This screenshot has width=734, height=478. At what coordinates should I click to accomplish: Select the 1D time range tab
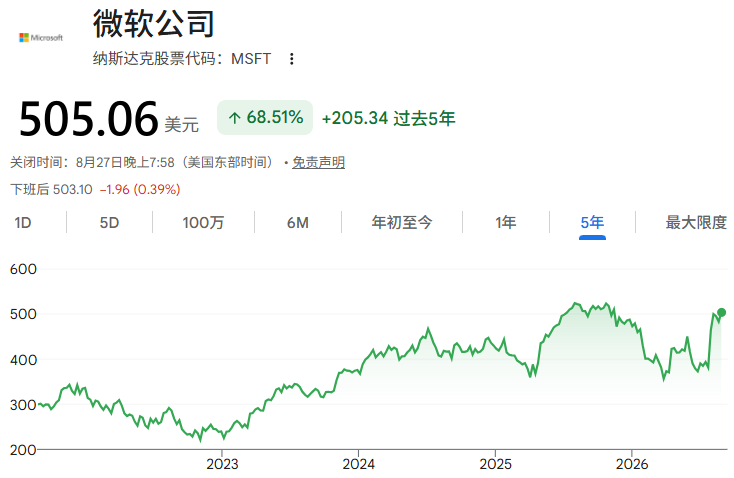pos(22,223)
